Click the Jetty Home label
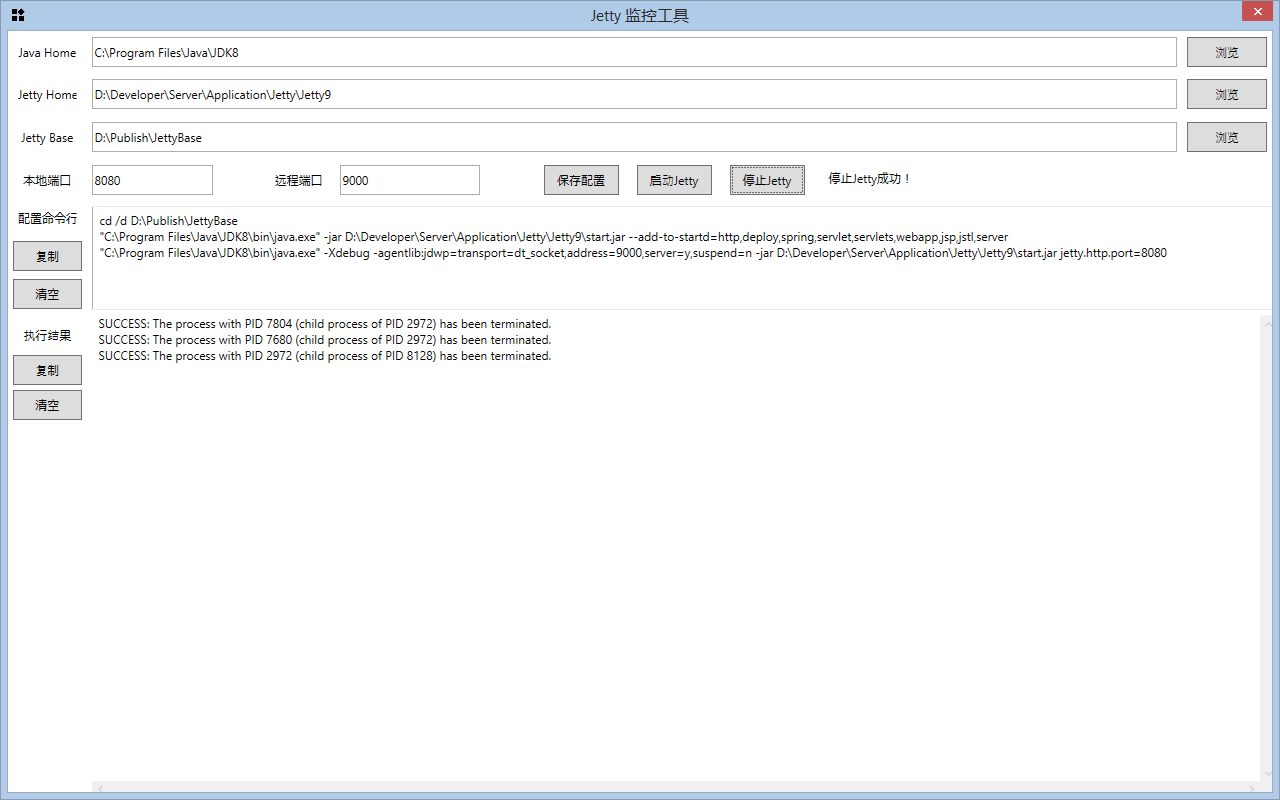This screenshot has height=800, width=1280. coord(47,95)
